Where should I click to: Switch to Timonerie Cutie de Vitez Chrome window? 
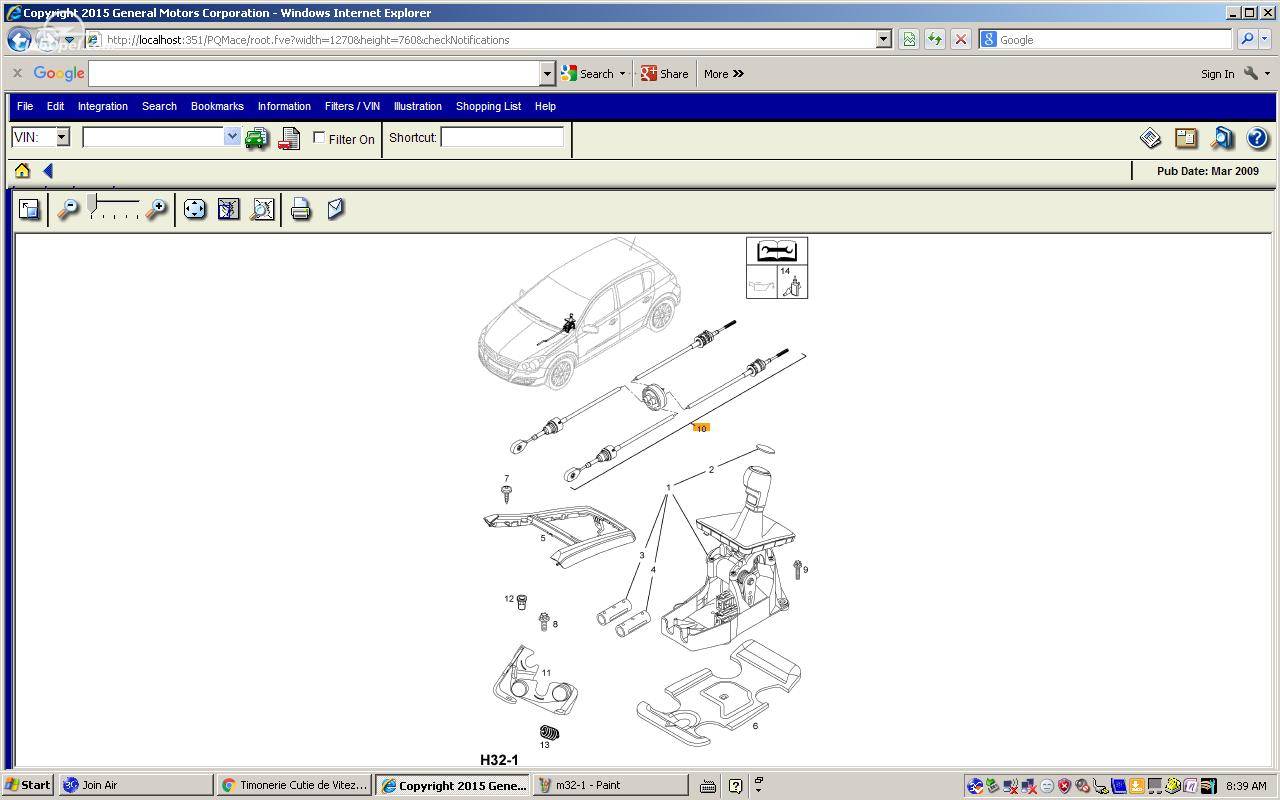(295, 785)
